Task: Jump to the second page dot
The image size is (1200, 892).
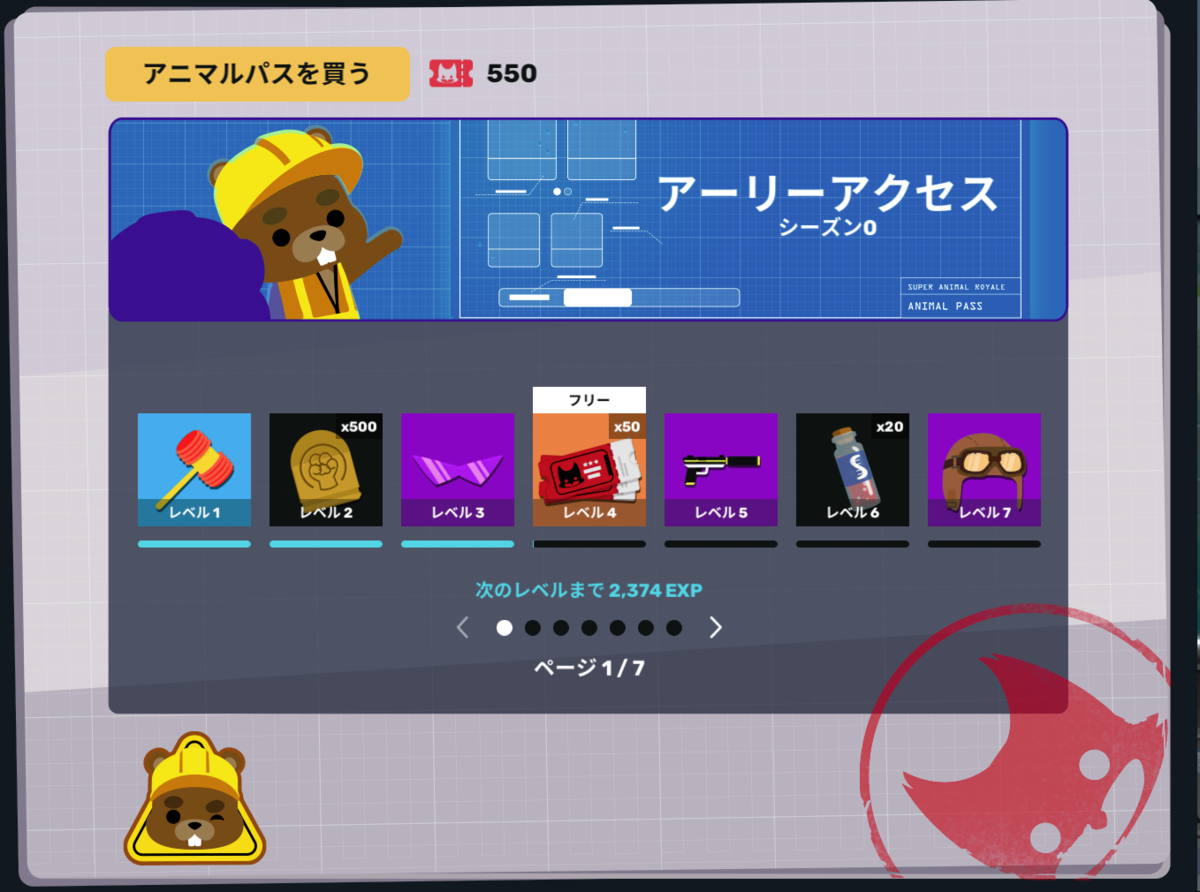Action: coord(533,627)
